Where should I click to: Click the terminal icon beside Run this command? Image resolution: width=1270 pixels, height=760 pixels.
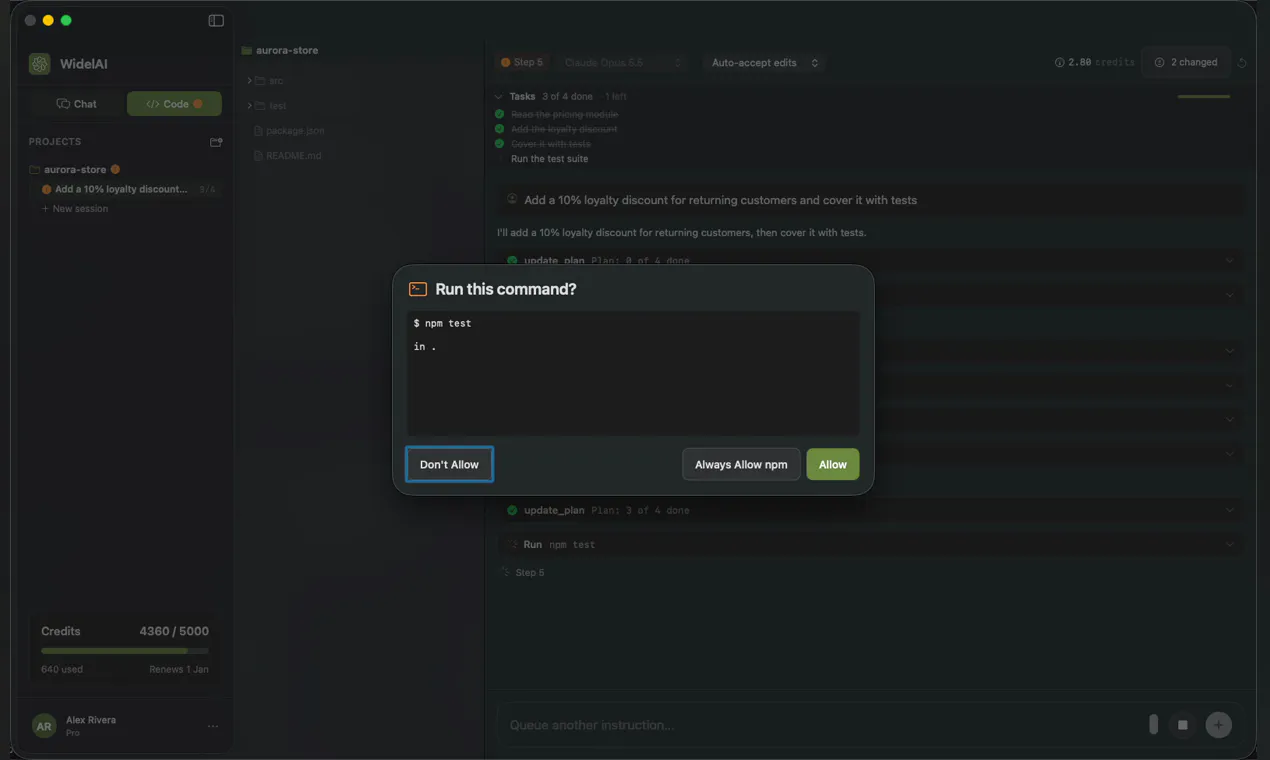click(x=418, y=289)
